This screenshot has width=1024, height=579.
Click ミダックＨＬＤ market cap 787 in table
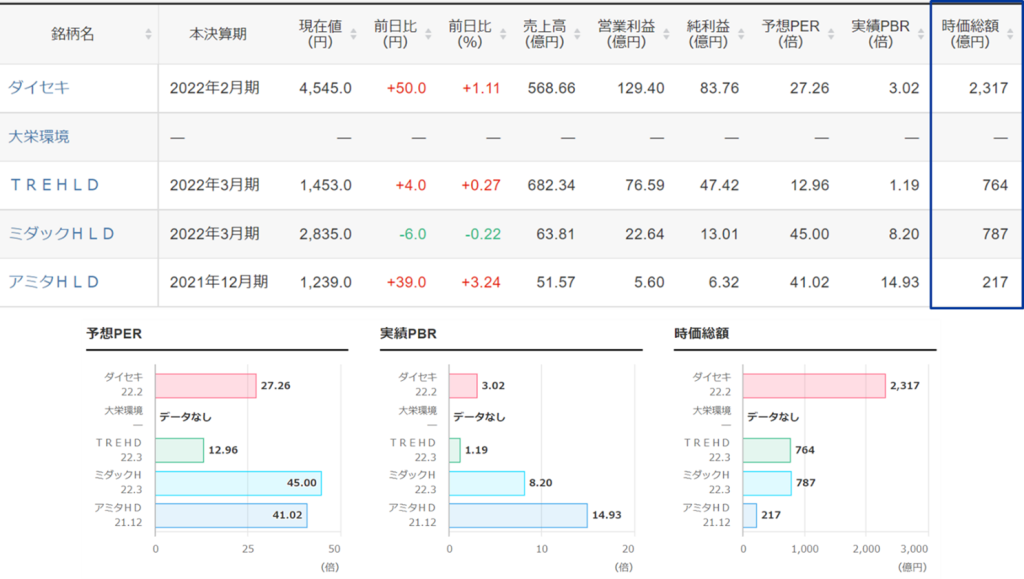click(x=995, y=234)
